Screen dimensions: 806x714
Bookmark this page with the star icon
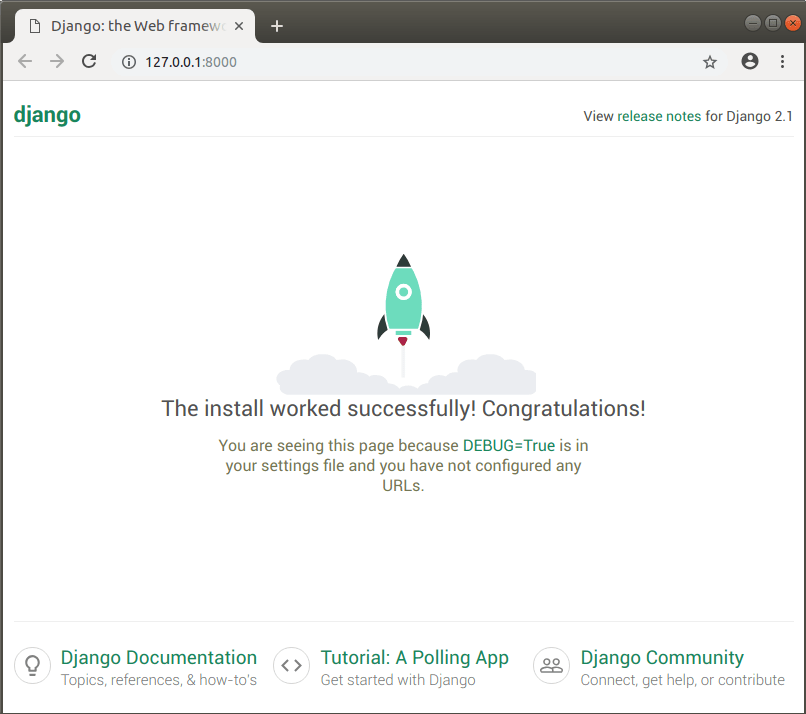(710, 62)
